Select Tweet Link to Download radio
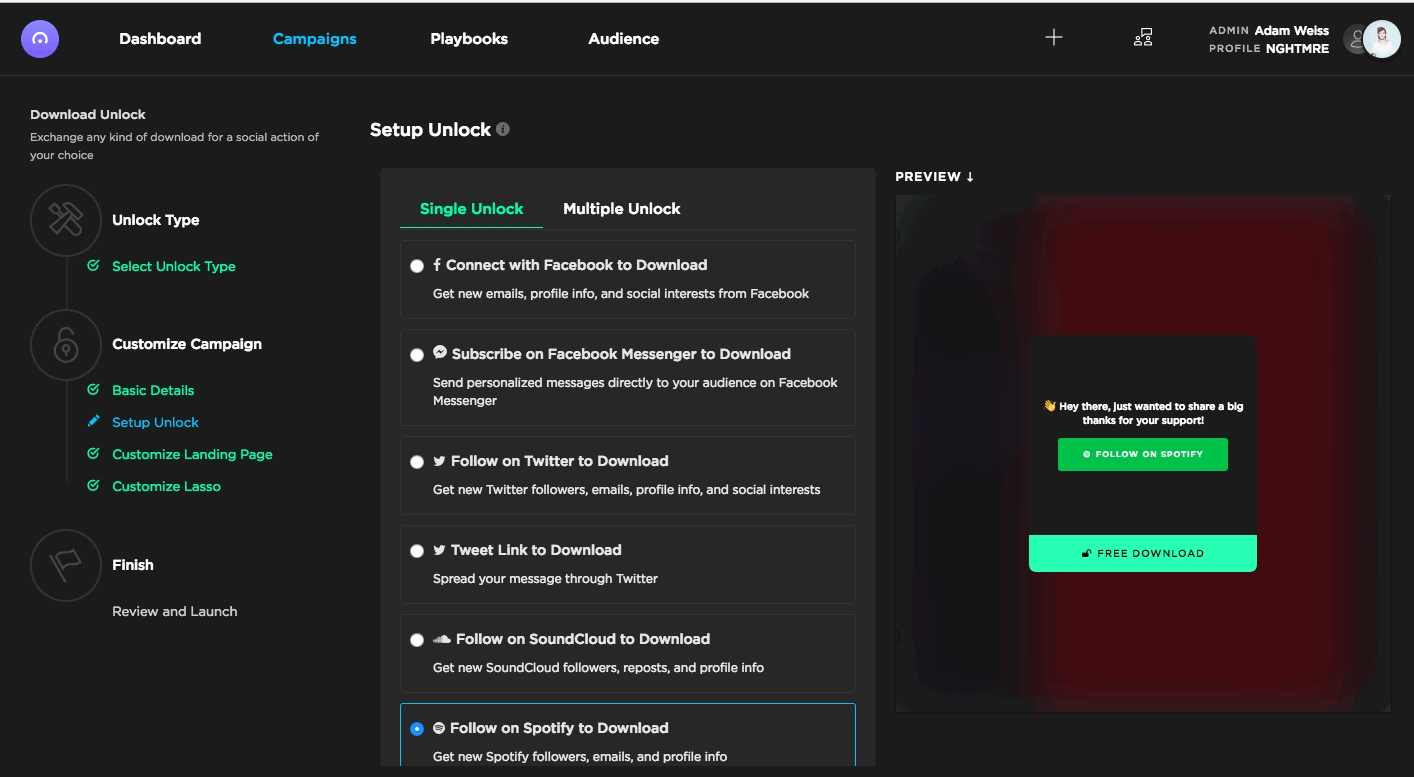Image resolution: width=1414 pixels, height=777 pixels. coord(417,551)
